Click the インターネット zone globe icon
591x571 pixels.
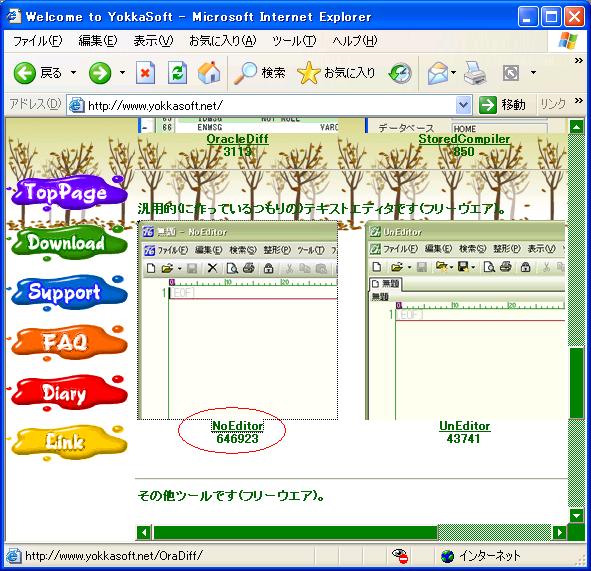click(447, 556)
